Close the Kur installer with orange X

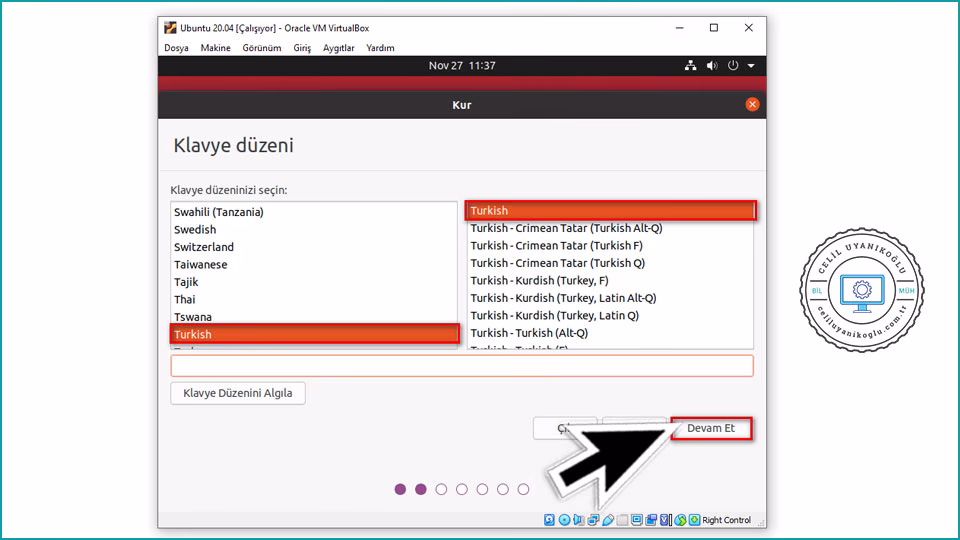[752, 105]
